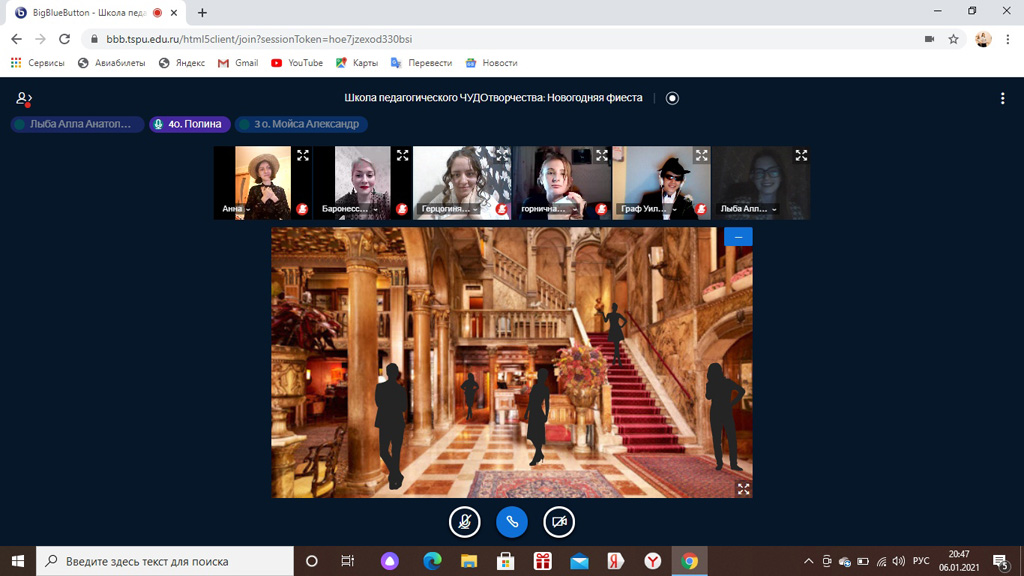The width and height of the screenshot is (1024, 576).
Task: Open the three-dot options menu
Action: point(1002,98)
